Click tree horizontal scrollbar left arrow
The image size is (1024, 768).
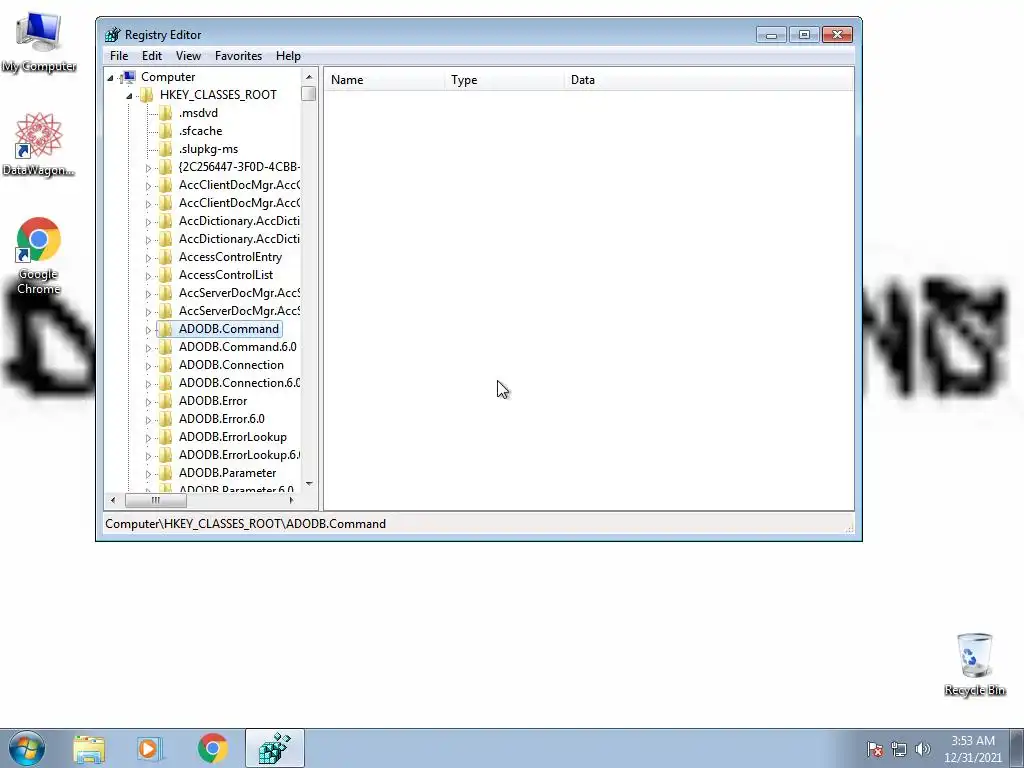[113, 500]
